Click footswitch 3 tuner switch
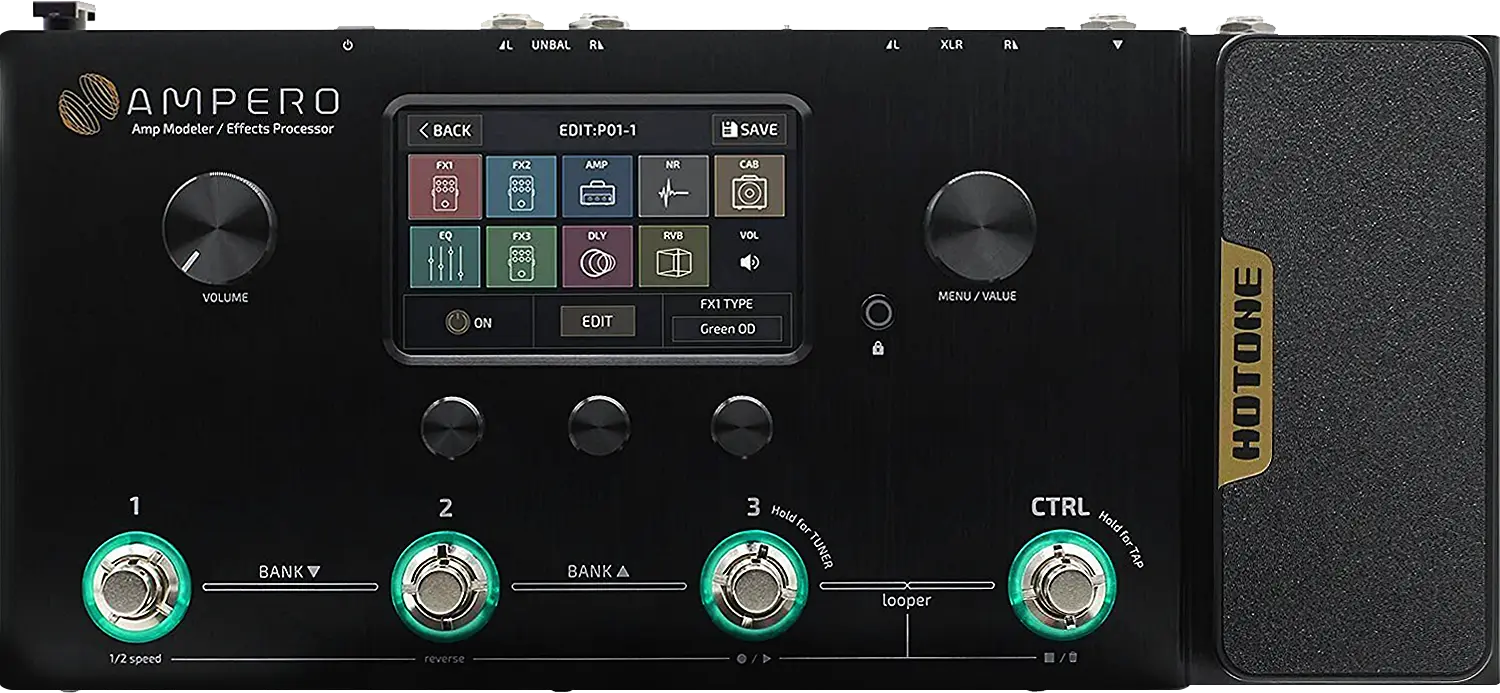 tap(753, 586)
